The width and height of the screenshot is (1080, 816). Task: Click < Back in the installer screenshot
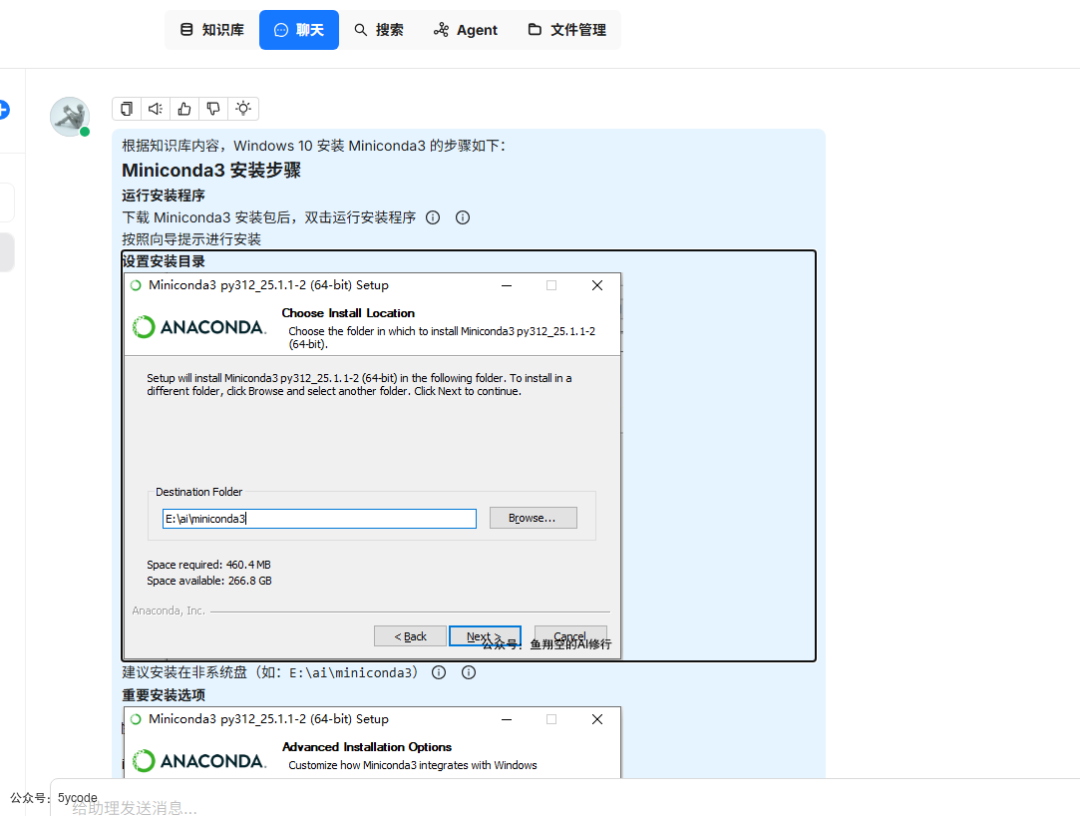point(411,636)
